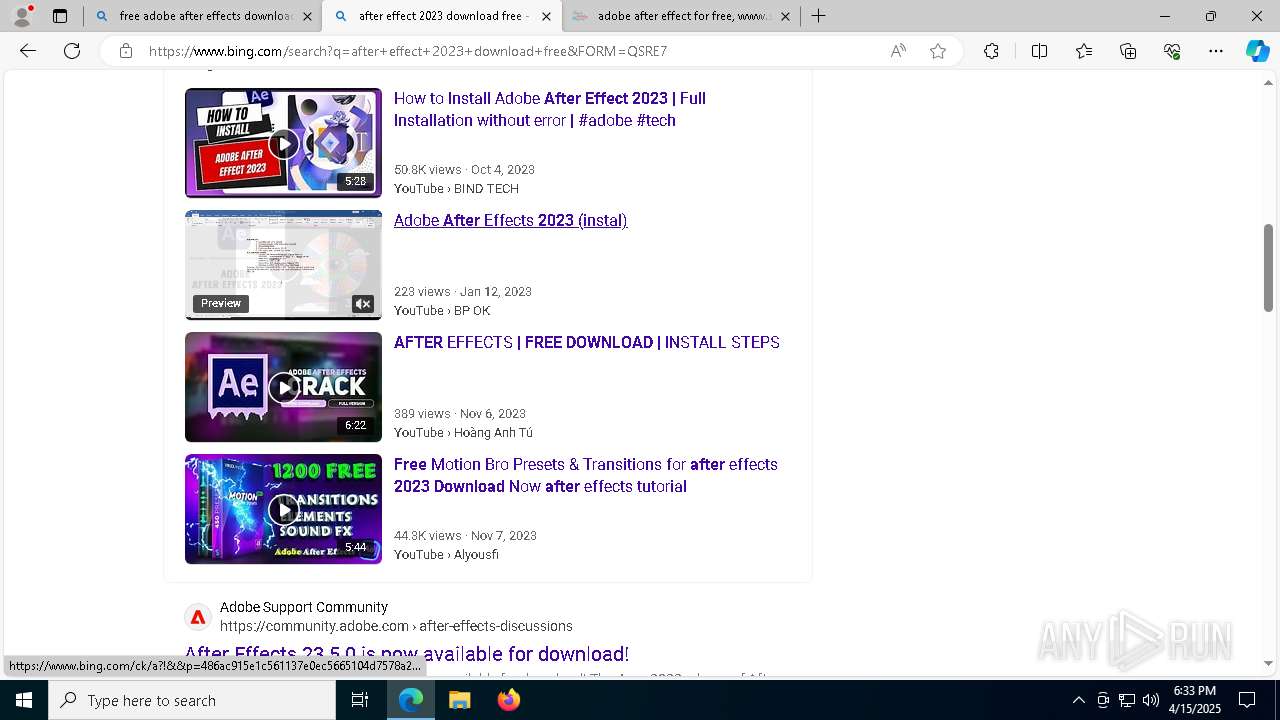Open a new browser tab
Viewport: 1280px width, 720px height.
(x=818, y=16)
